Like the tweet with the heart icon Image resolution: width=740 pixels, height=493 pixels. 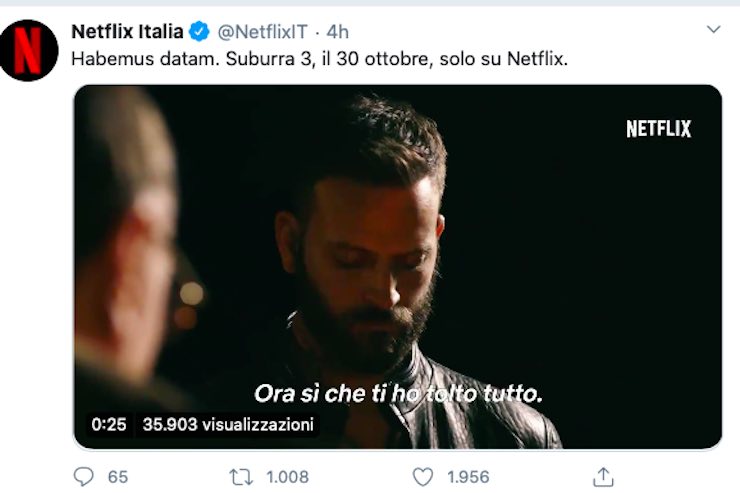424,476
